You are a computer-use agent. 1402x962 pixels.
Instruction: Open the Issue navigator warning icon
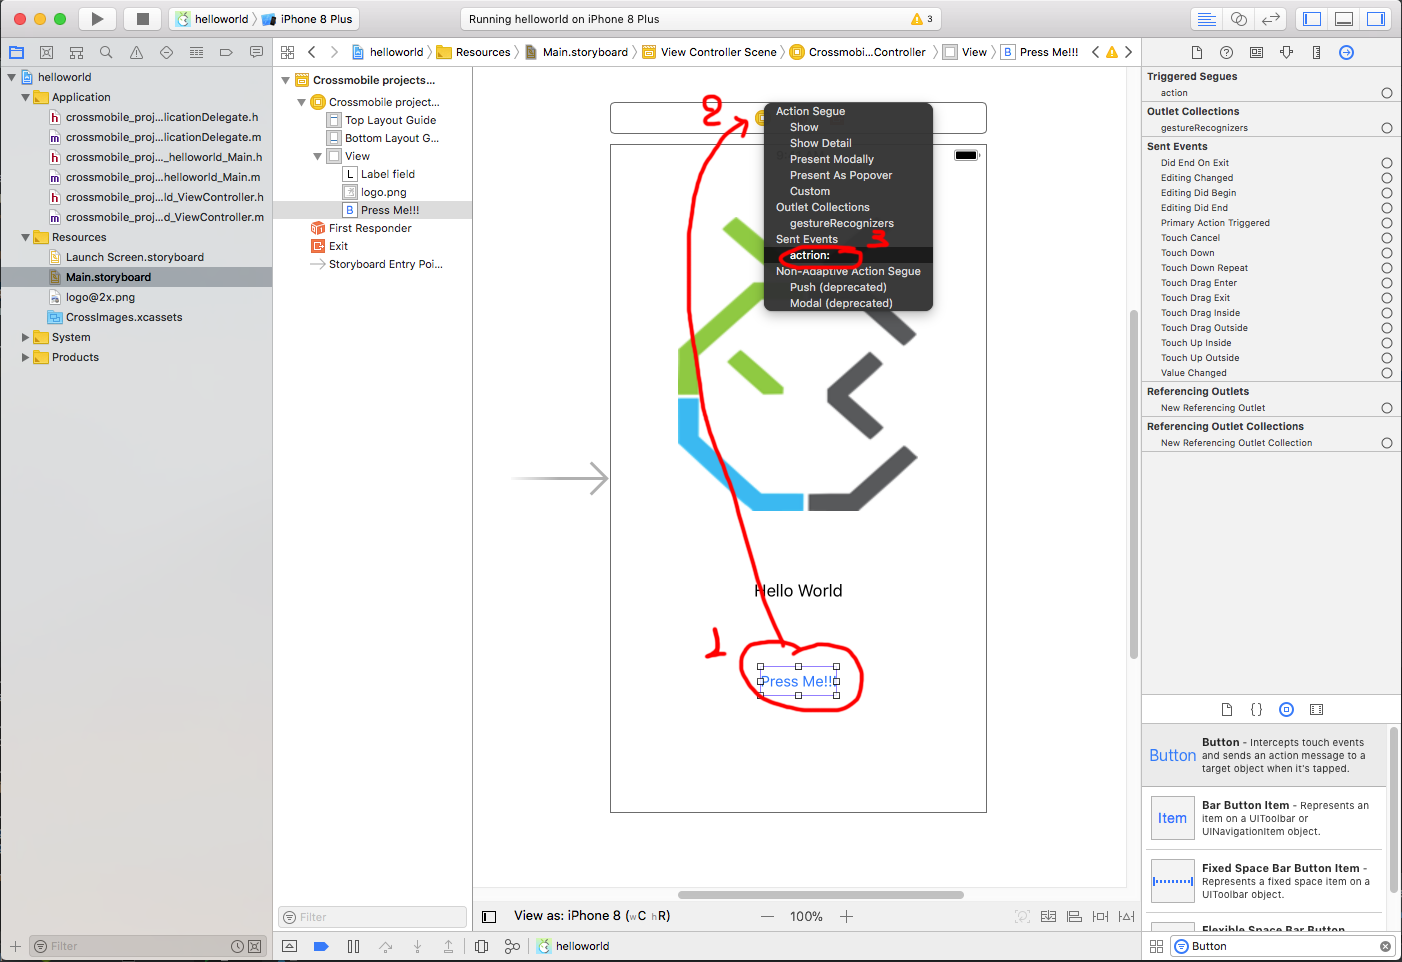[x=136, y=52]
